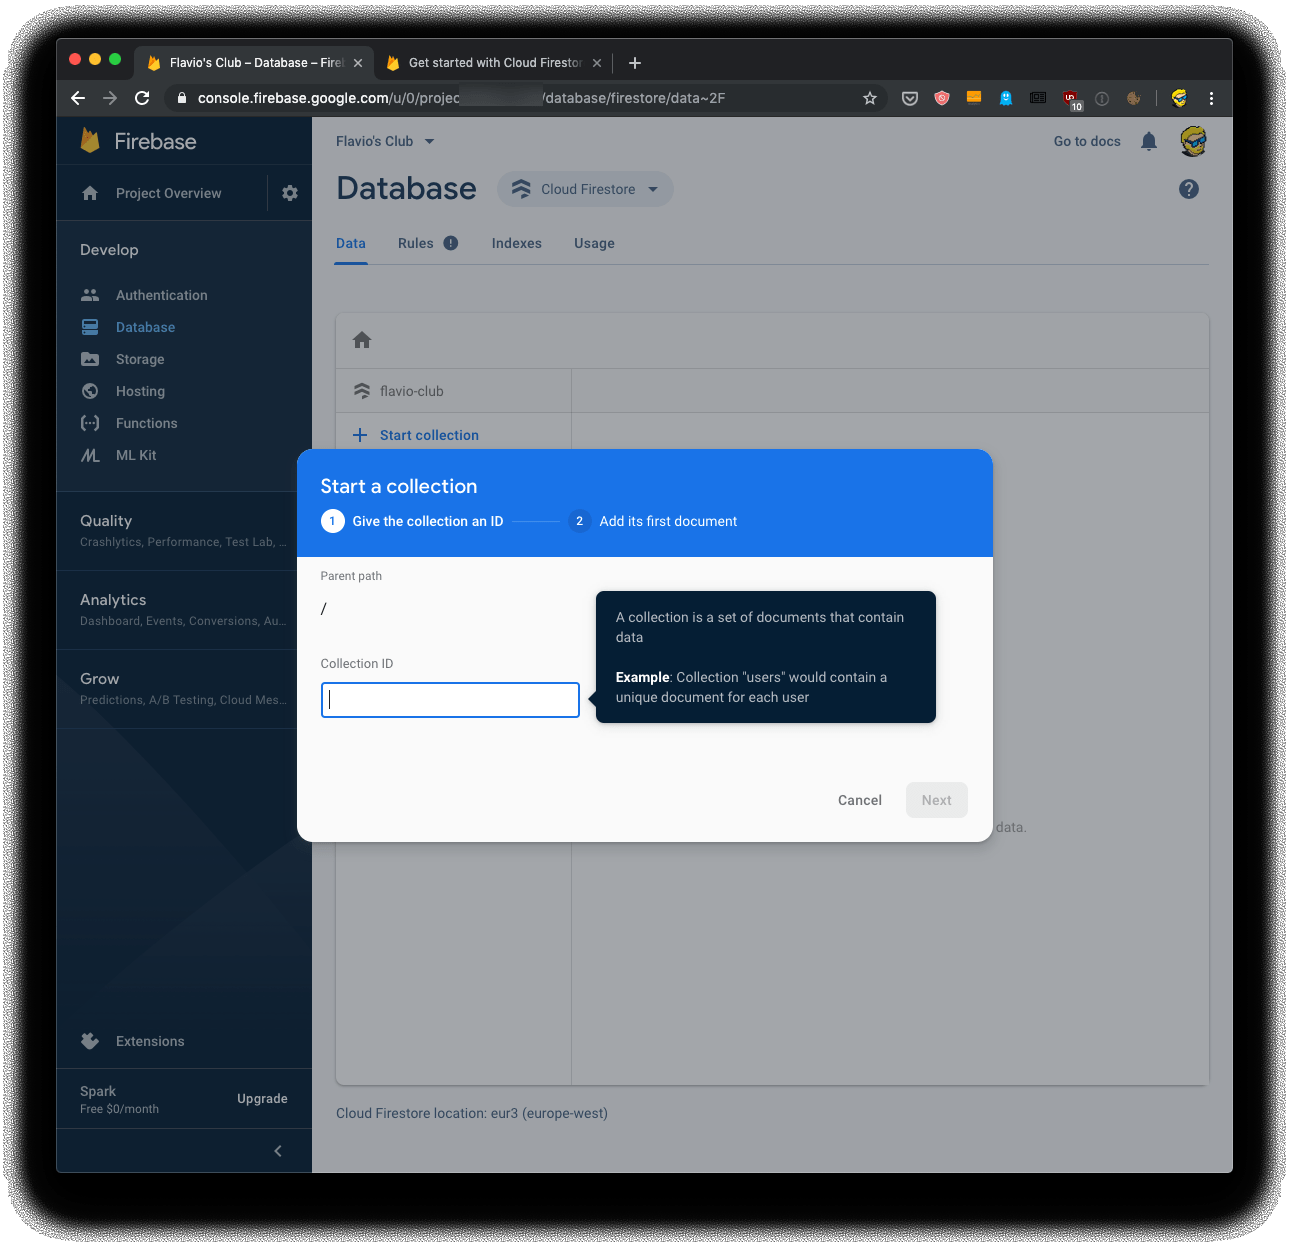Open the user profile avatar
This screenshot has height=1247, width=1289.
tap(1193, 141)
